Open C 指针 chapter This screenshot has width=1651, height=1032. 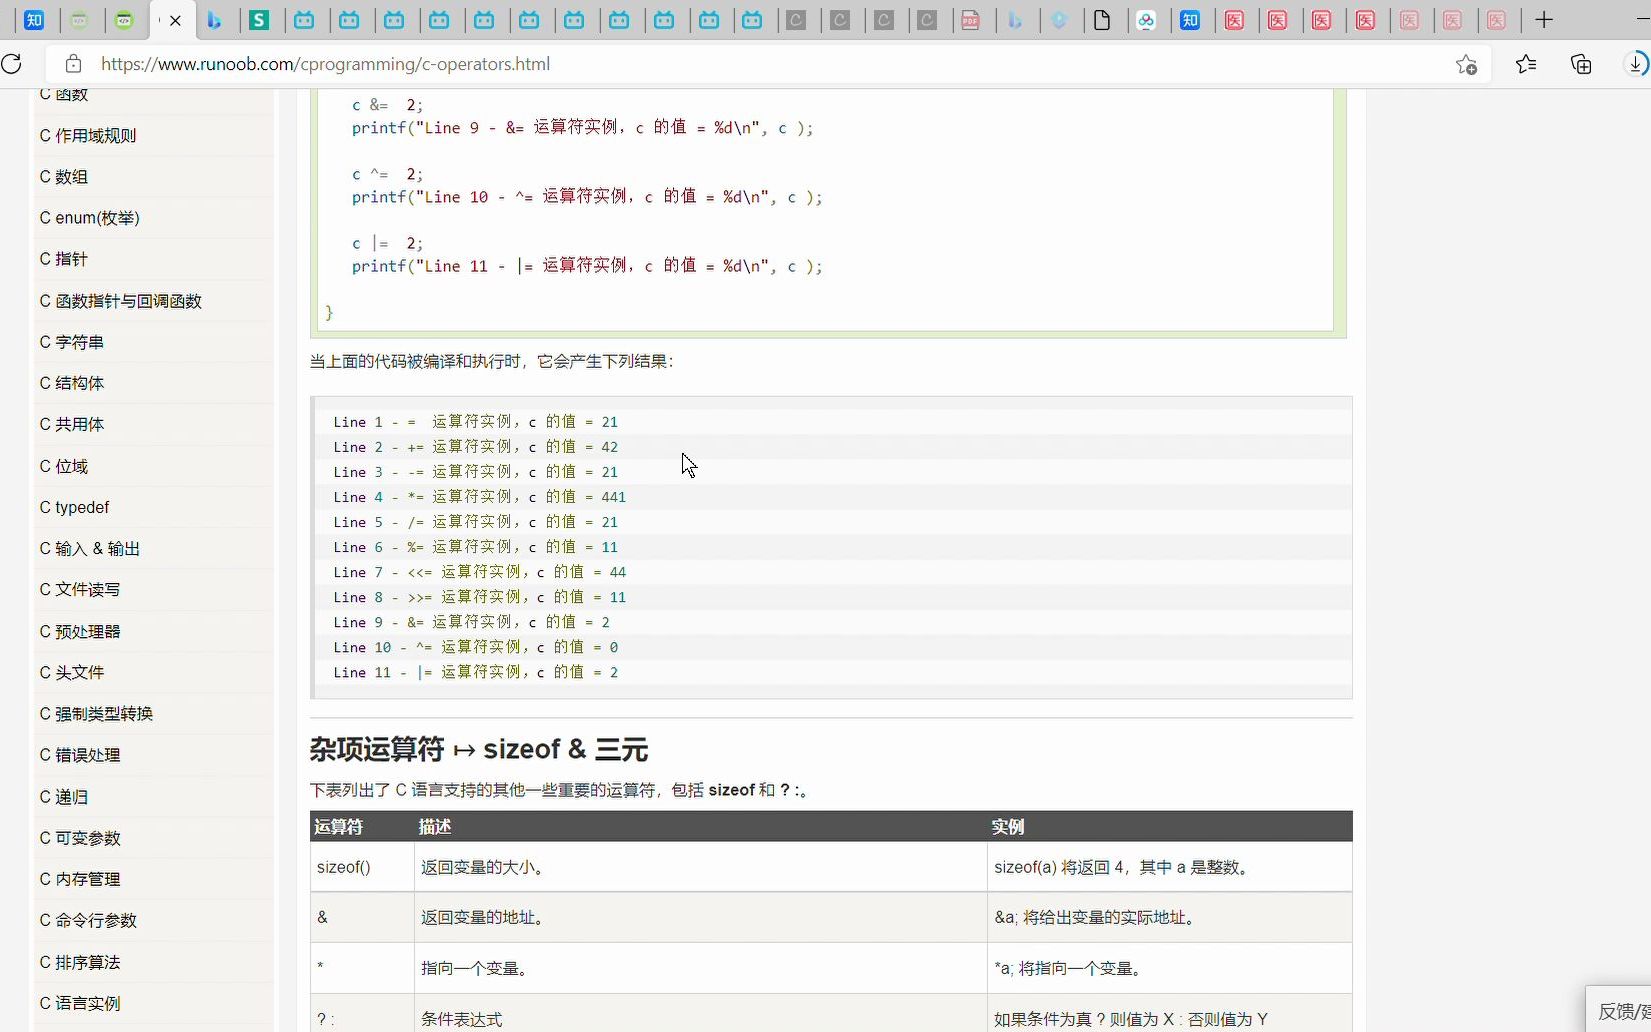pyautogui.click(x=64, y=259)
